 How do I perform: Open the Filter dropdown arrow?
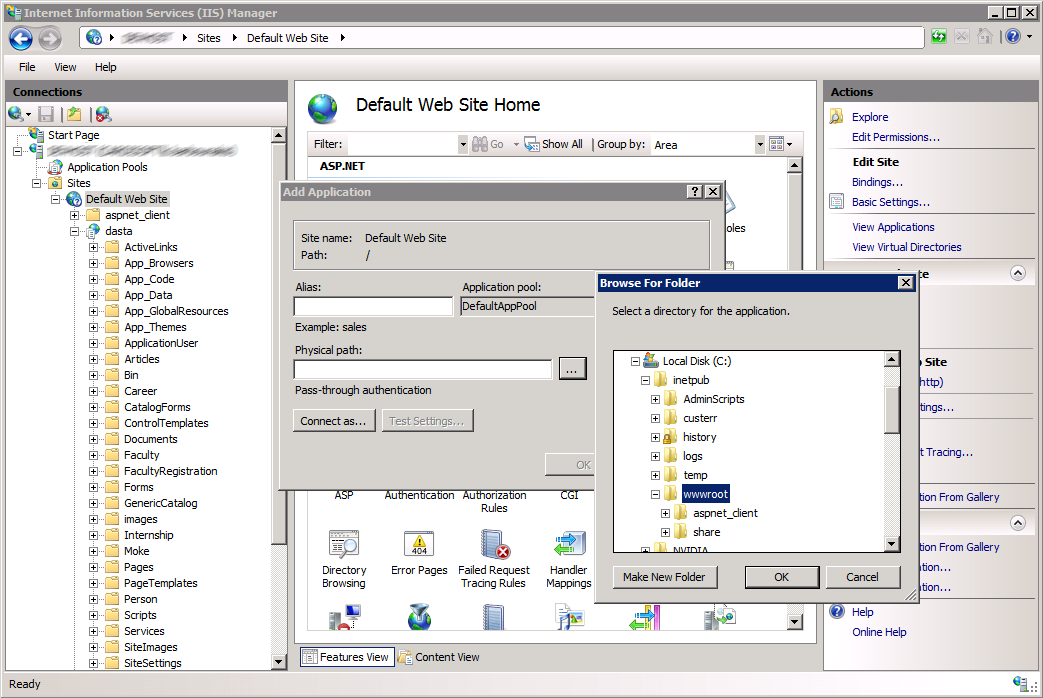[x=463, y=144]
